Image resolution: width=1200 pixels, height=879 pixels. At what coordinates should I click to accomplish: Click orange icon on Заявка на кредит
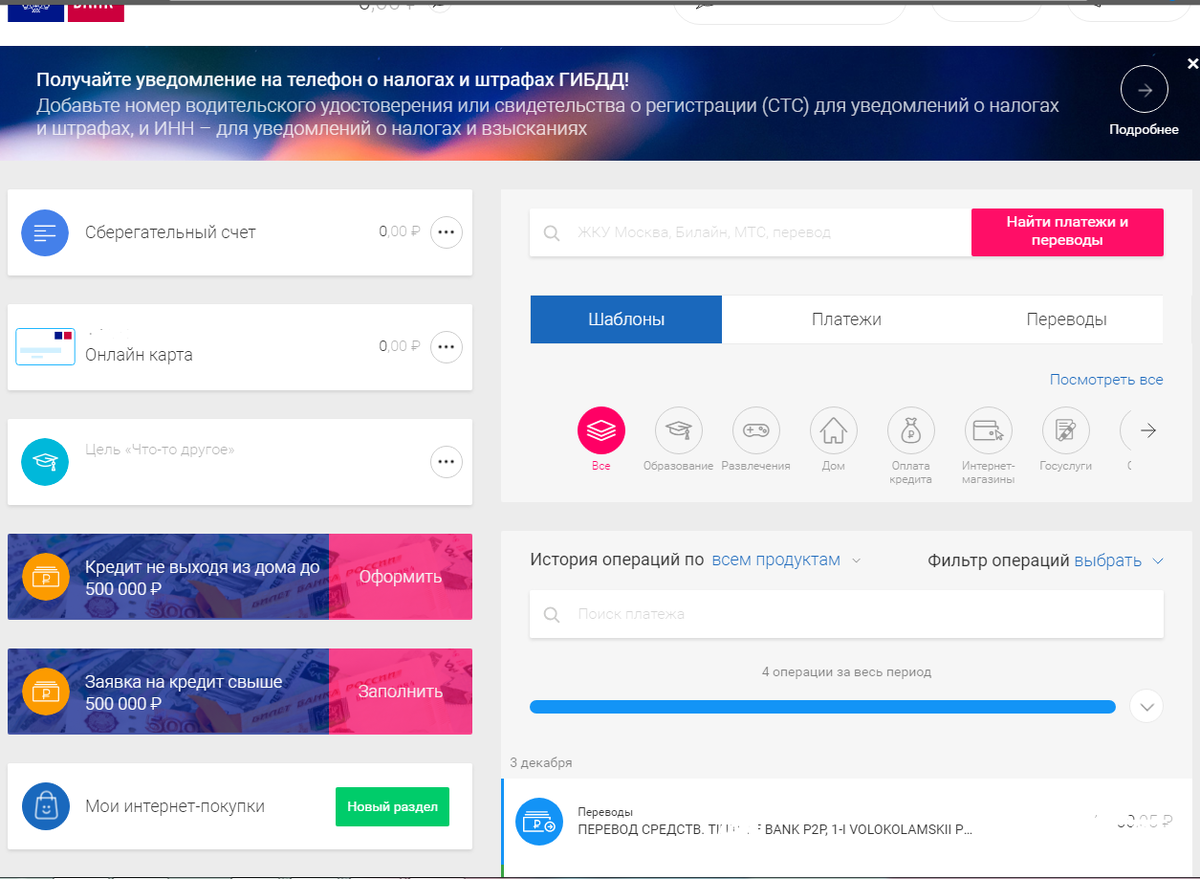45,692
